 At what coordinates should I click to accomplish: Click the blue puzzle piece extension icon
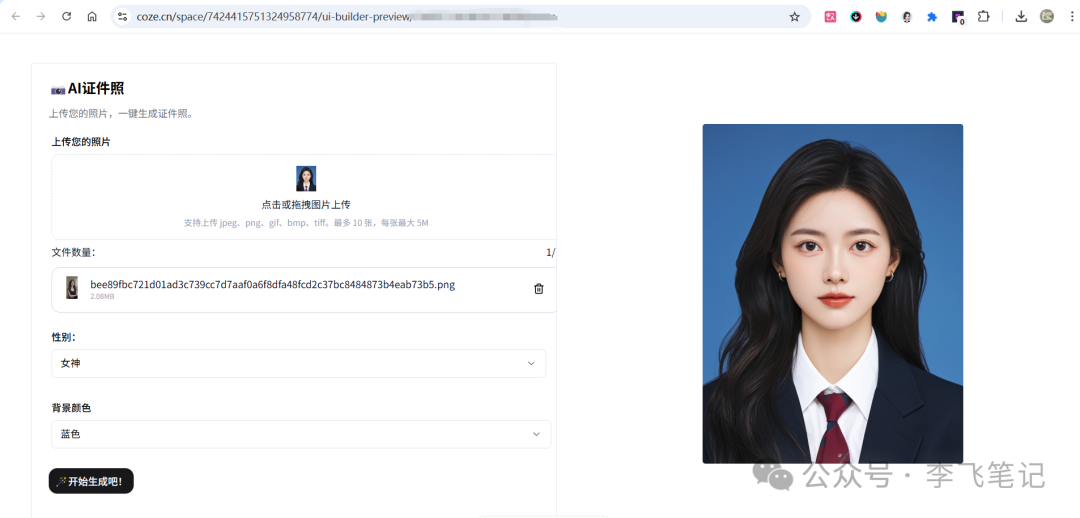(x=932, y=16)
